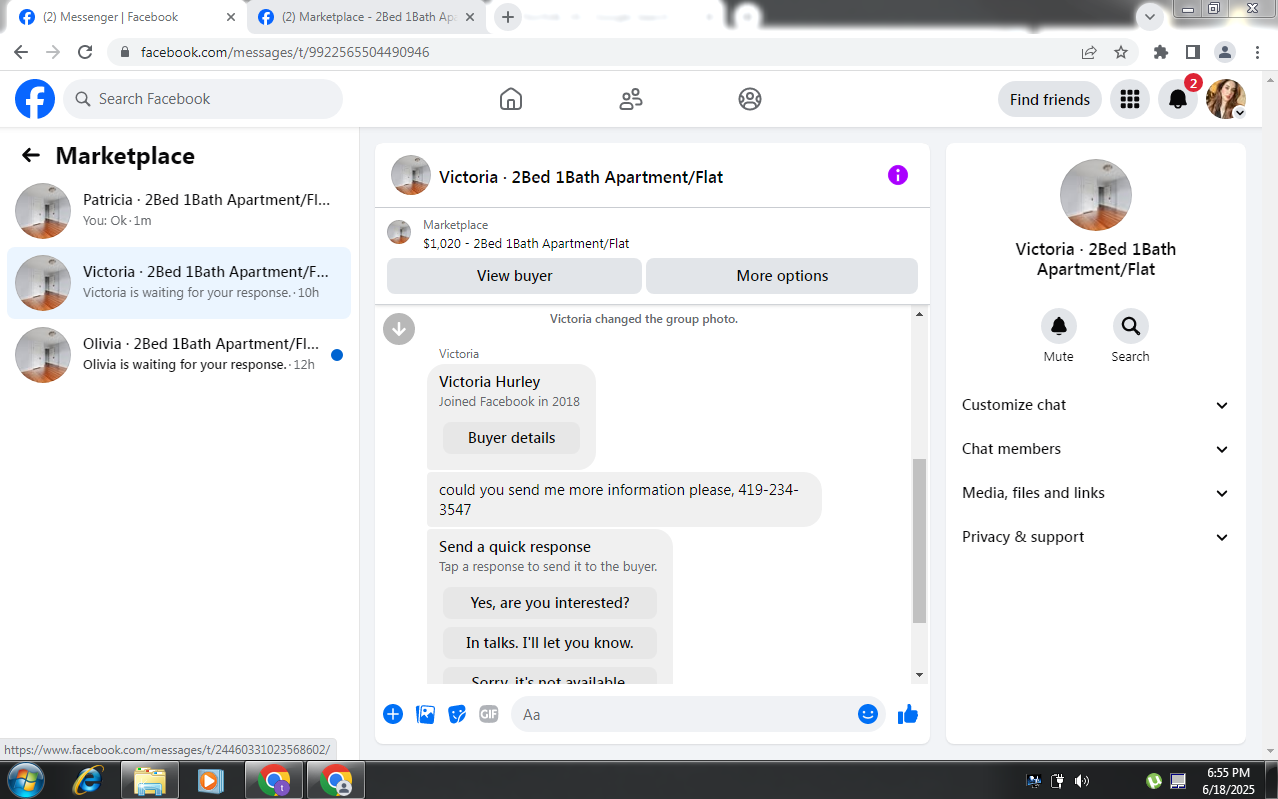Open the purple conversation information icon
The height and width of the screenshot is (799, 1278).
click(x=898, y=175)
